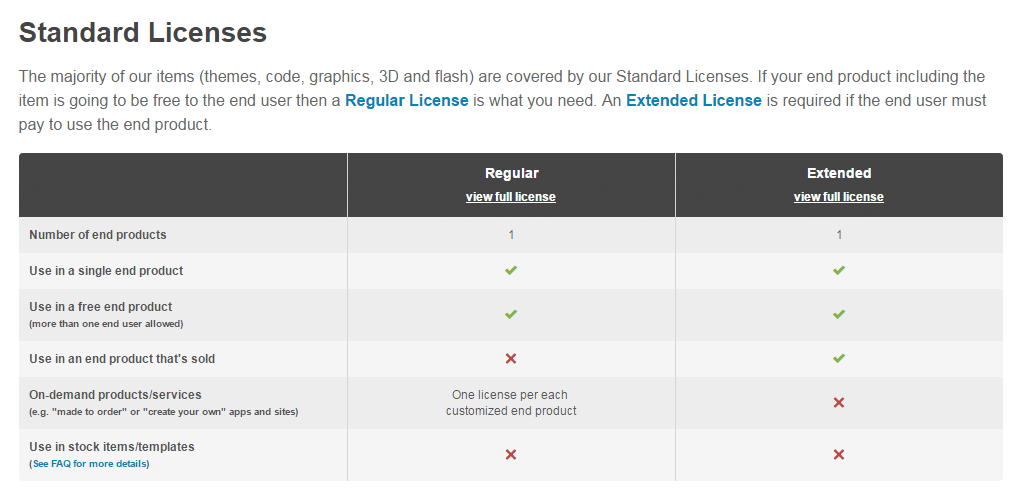The height and width of the screenshot is (499, 1022).
Task: Open 'See FAQ for more details' link
Action: [89, 464]
